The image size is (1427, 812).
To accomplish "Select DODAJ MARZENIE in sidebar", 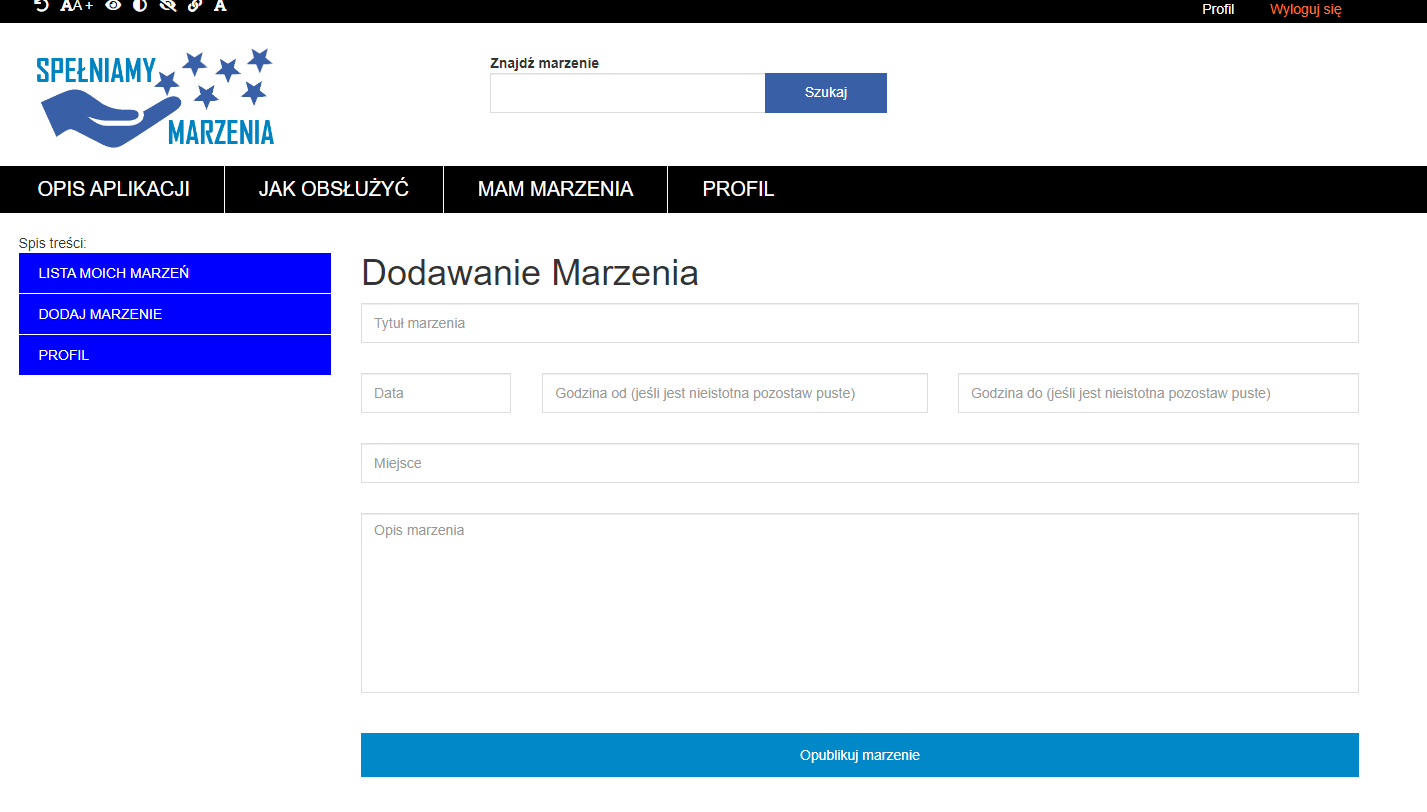I will click(174, 314).
